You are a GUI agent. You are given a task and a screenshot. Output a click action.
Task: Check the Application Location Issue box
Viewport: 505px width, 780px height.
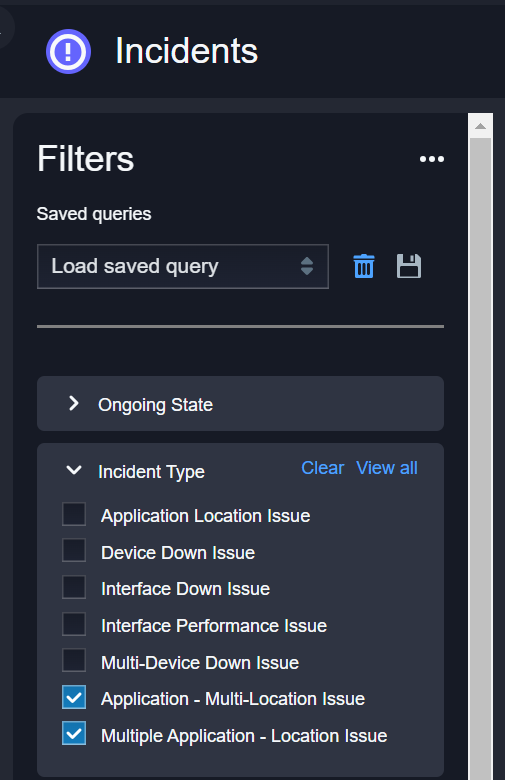[74, 514]
